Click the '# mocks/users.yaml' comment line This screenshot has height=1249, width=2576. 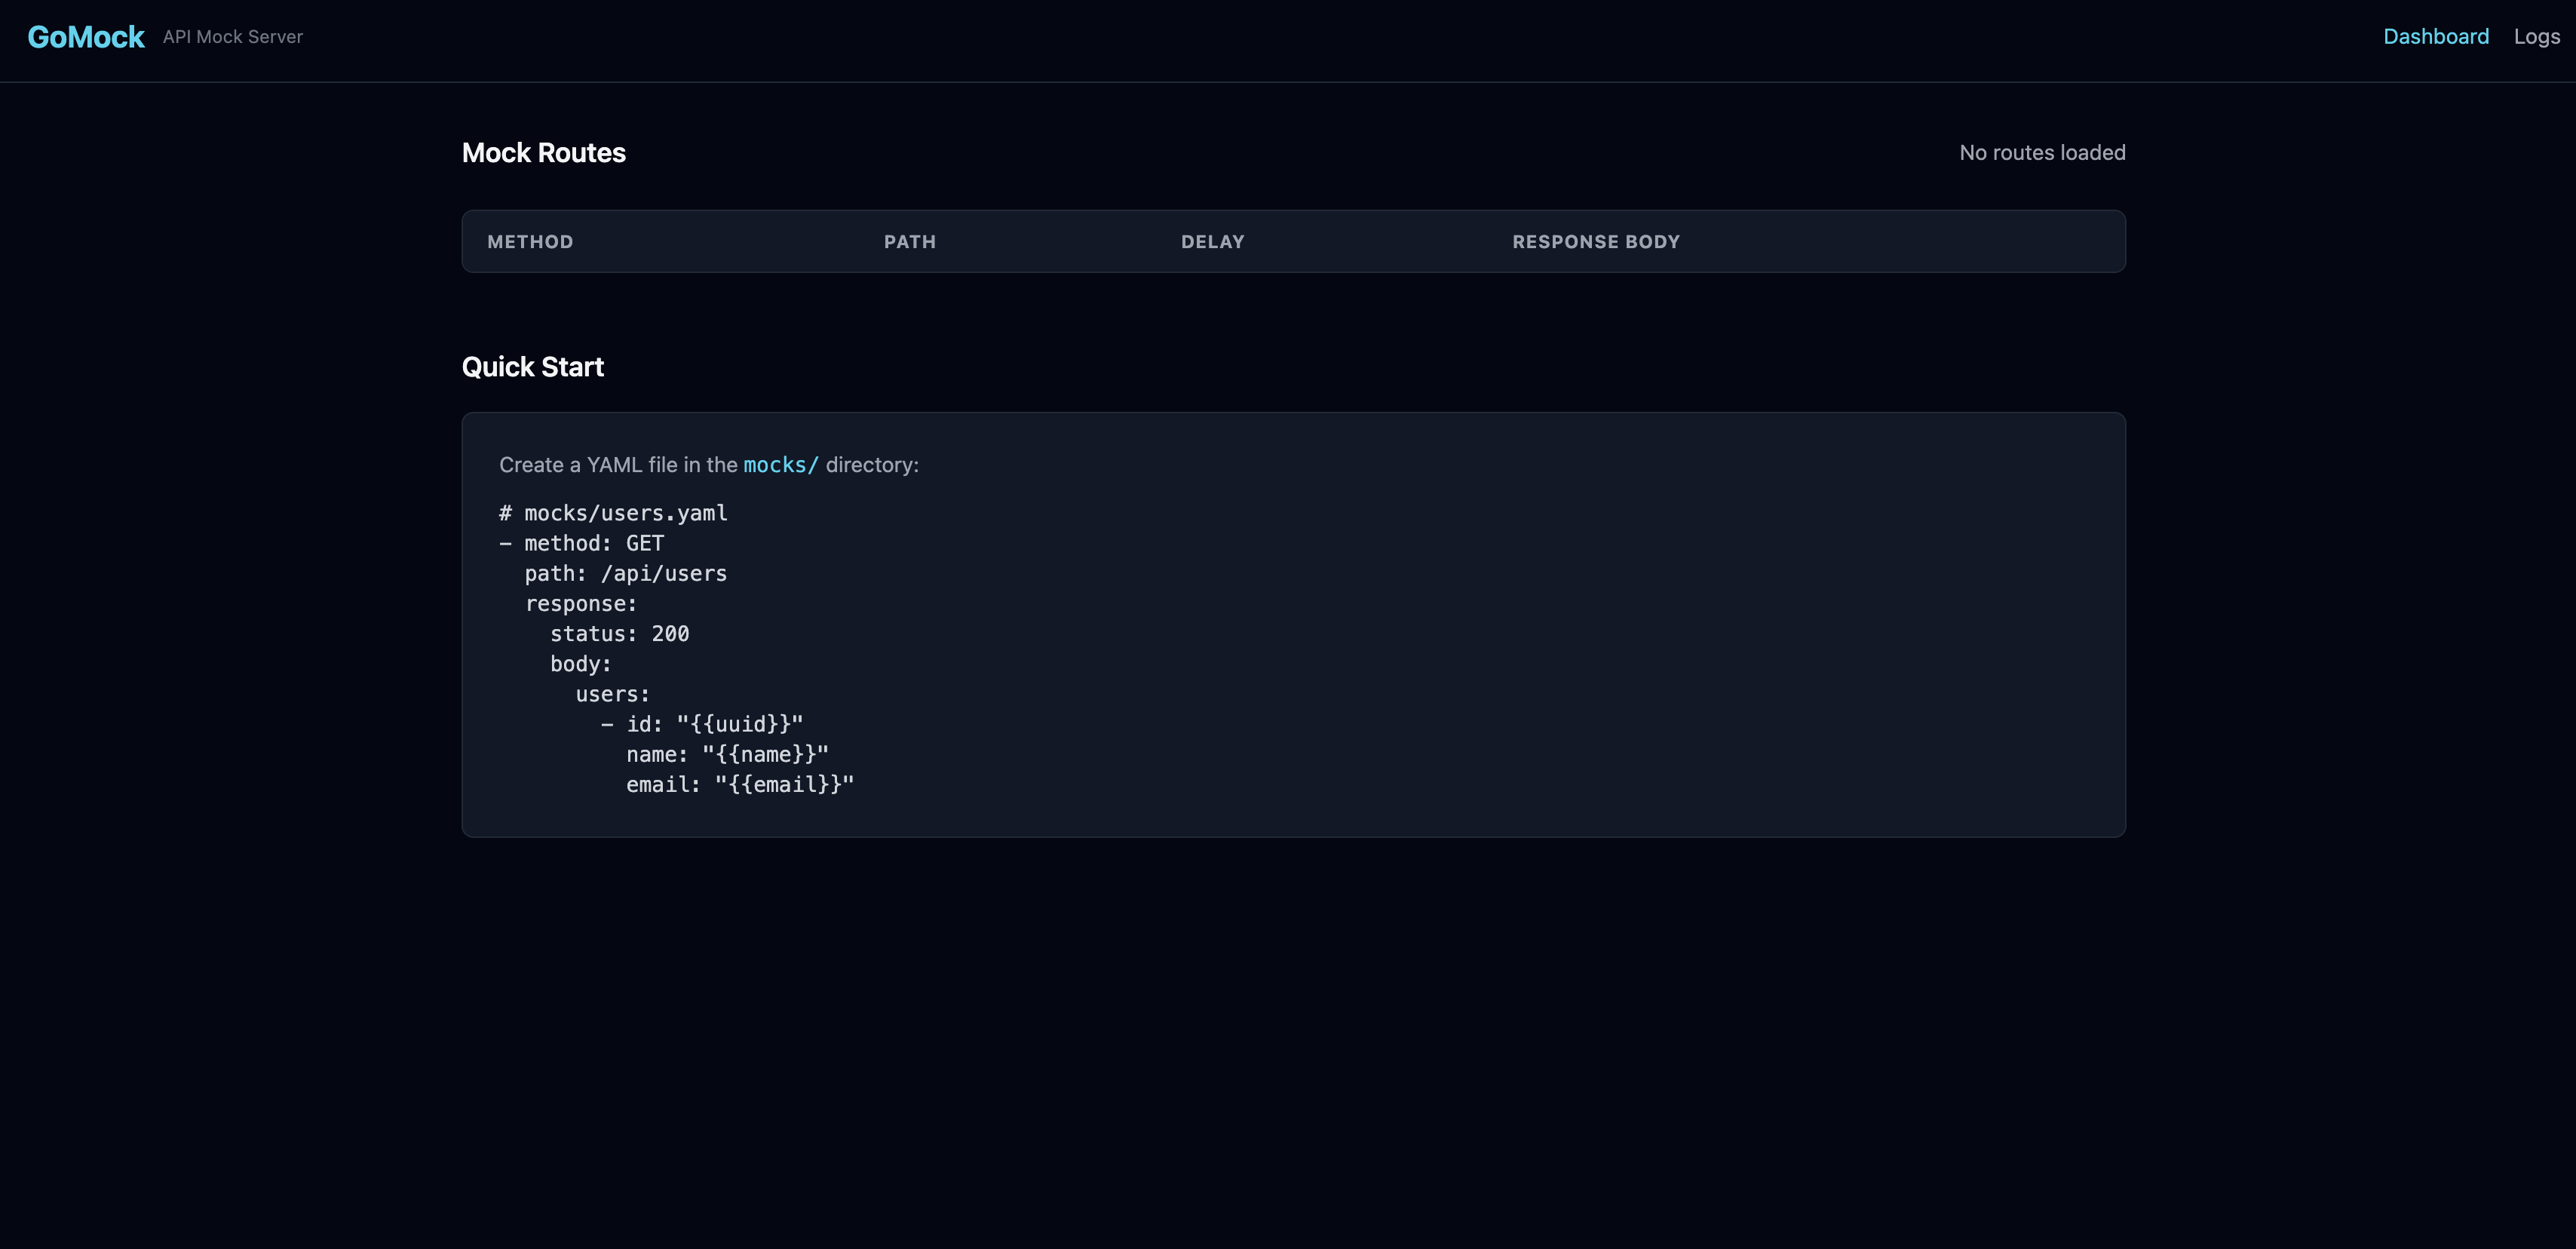613,513
